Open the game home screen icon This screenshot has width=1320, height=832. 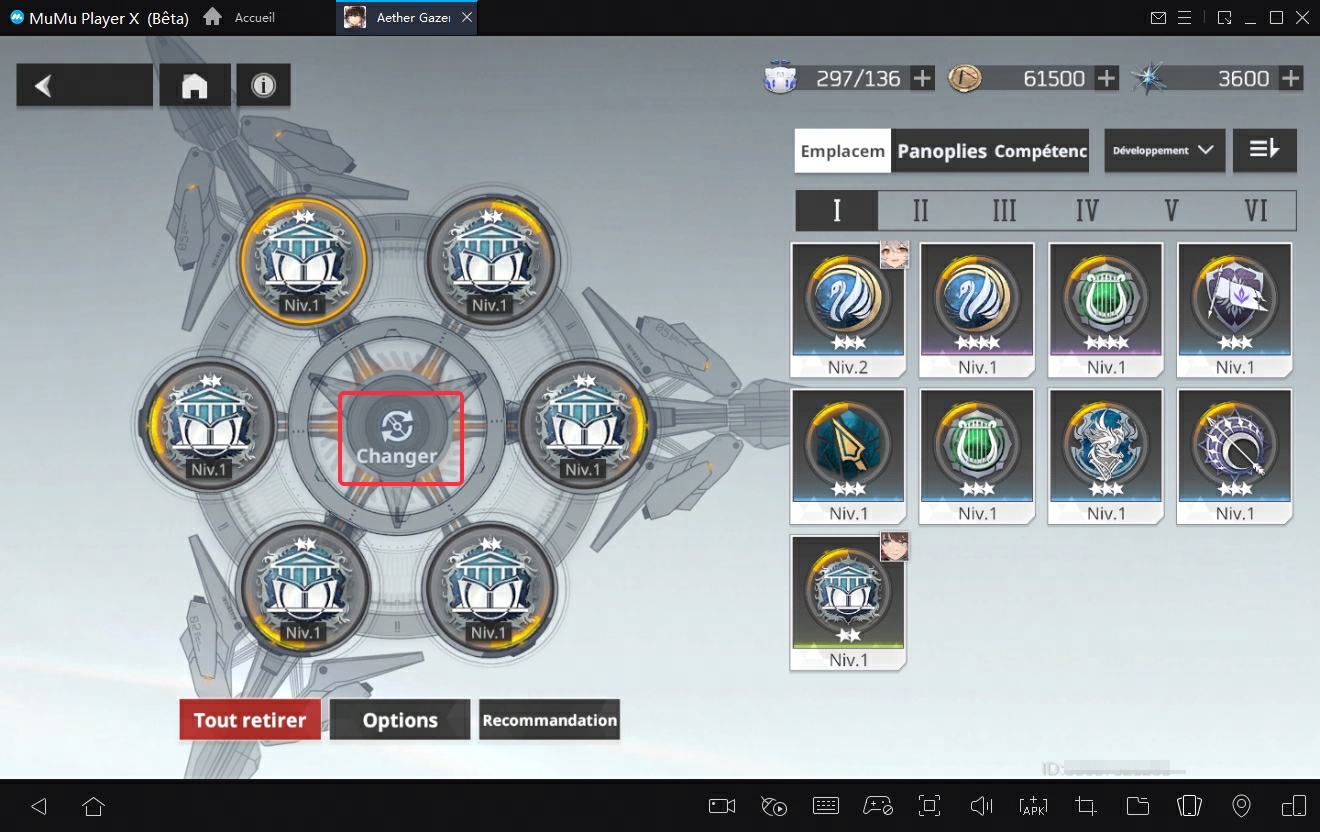(194, 86)
